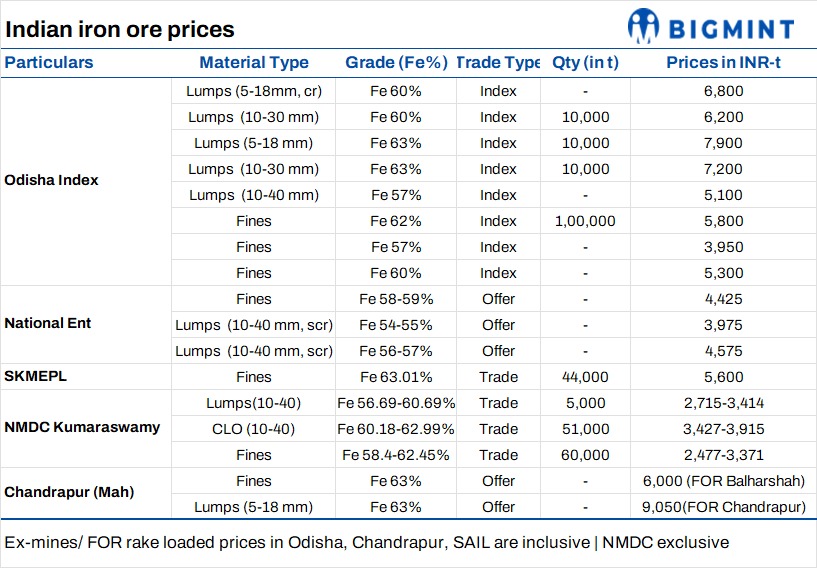Screen dimensions: 817x568
Task: Select the Indian iron ore prices title
Action: click(x=120, y=29)
